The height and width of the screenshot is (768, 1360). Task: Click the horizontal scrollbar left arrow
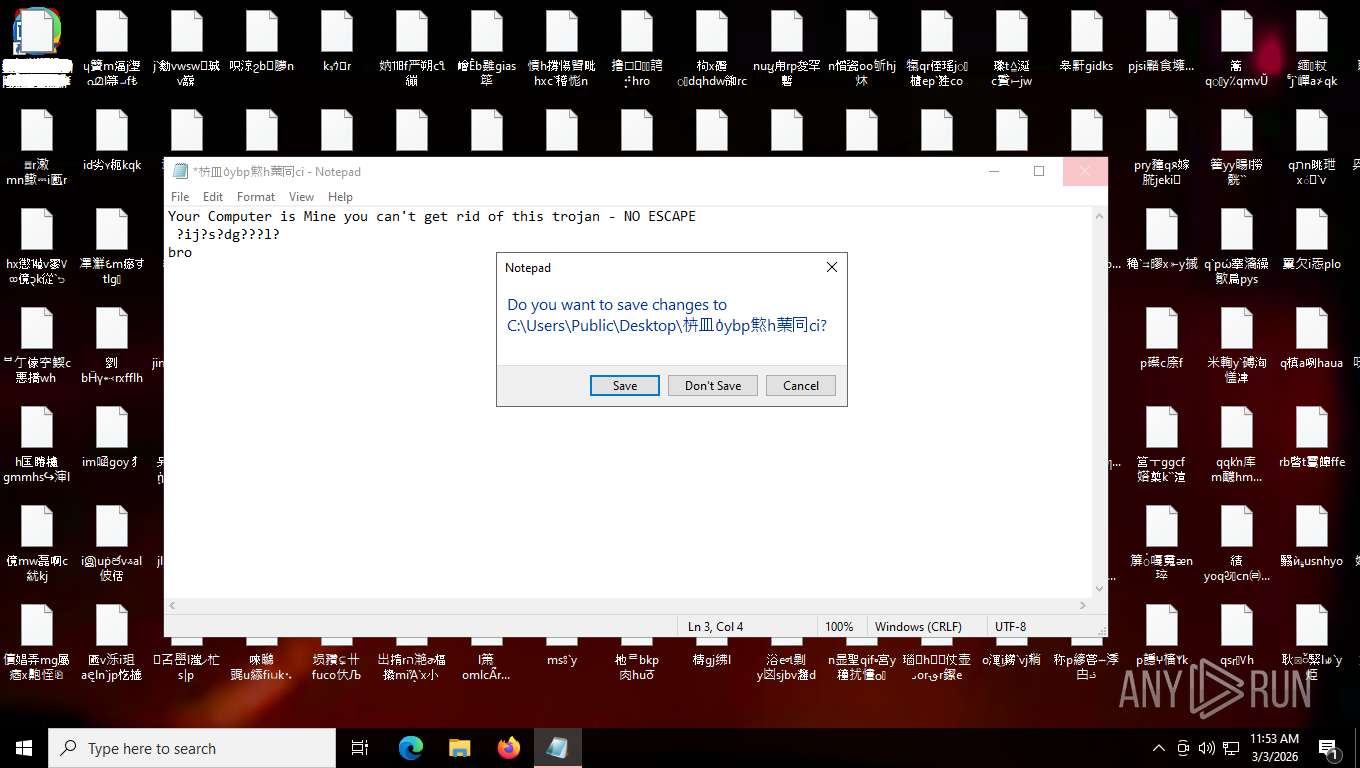[172, 605]
